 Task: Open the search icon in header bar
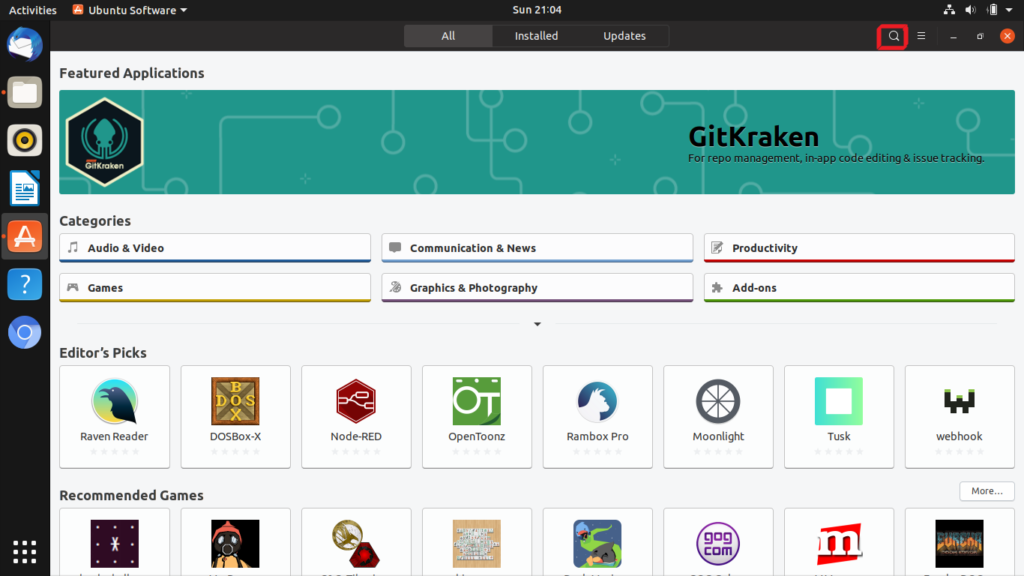pyautogui.click(x=893, y=37)
